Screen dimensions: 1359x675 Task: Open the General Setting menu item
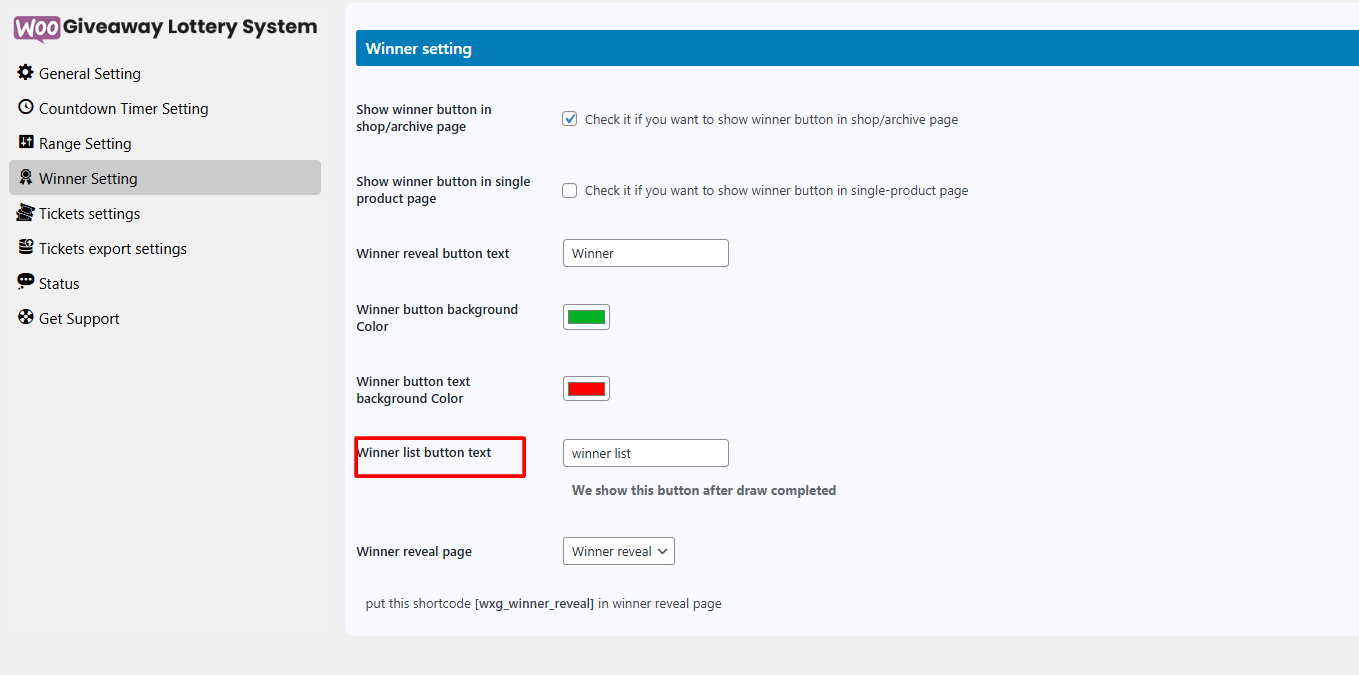(x=89, y=74)
